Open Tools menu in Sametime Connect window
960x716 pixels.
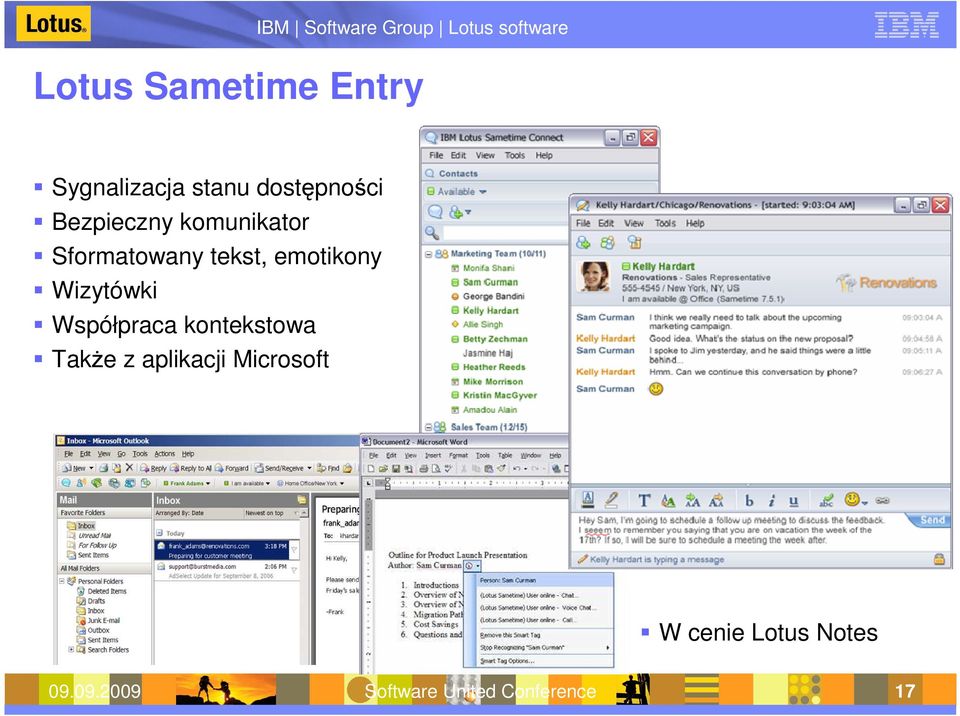515,156
